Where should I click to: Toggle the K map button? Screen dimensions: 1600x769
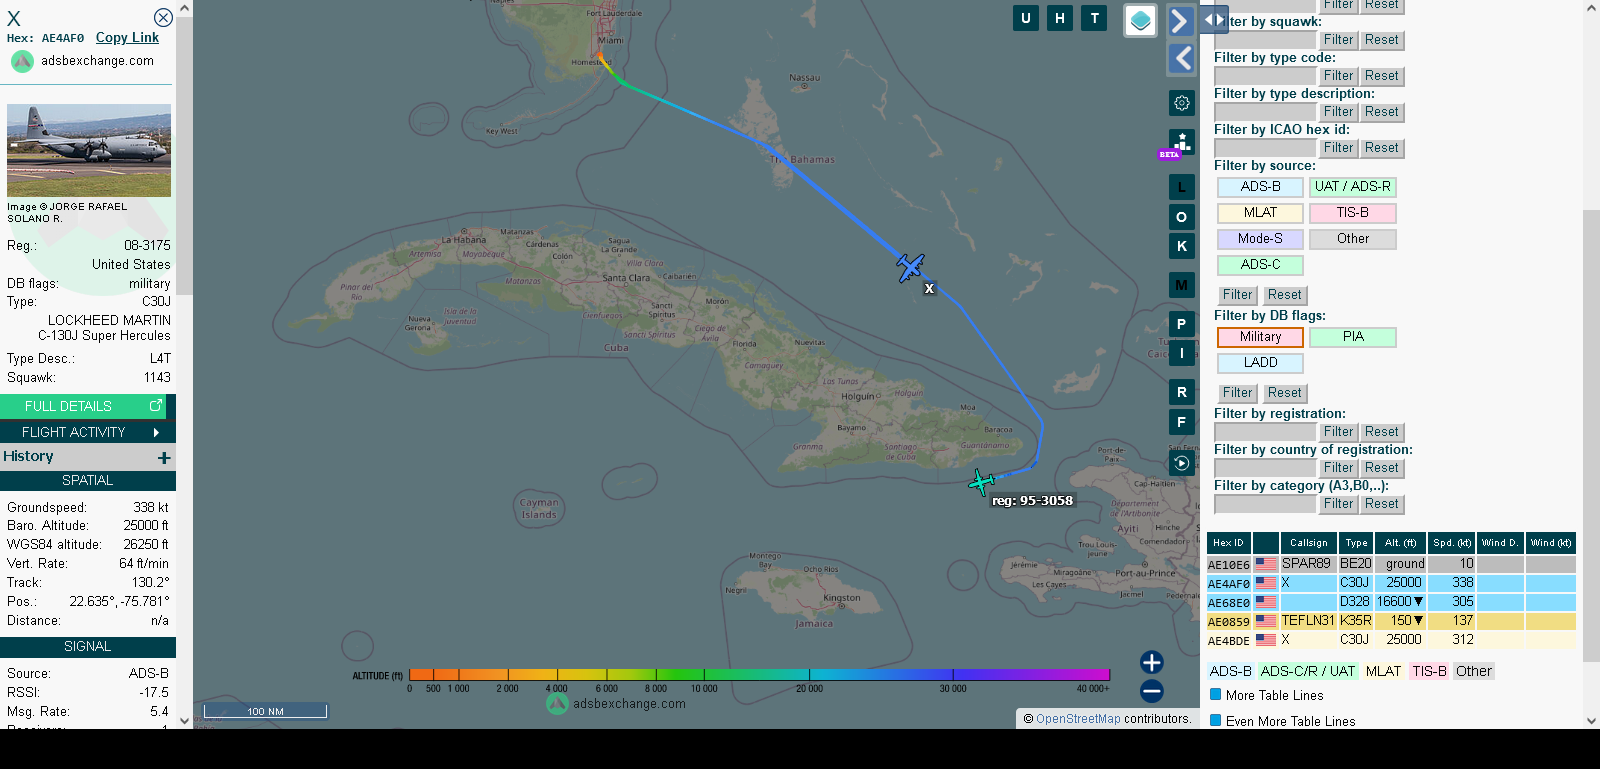[1182, 246]
